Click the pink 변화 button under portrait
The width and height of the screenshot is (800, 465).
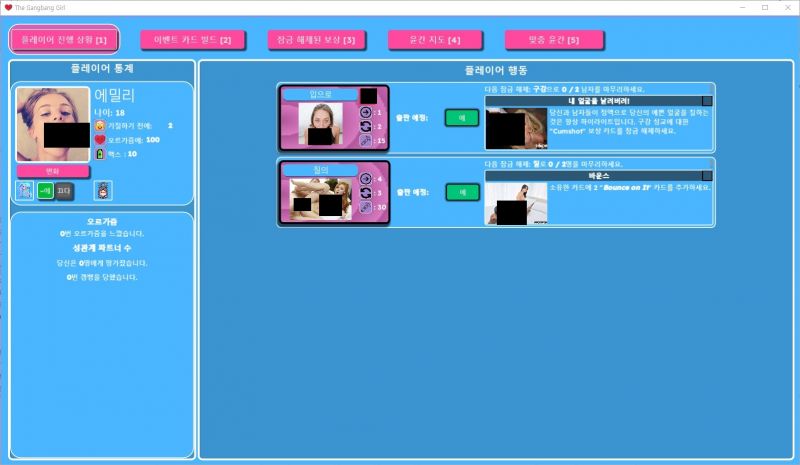point(53,172)
